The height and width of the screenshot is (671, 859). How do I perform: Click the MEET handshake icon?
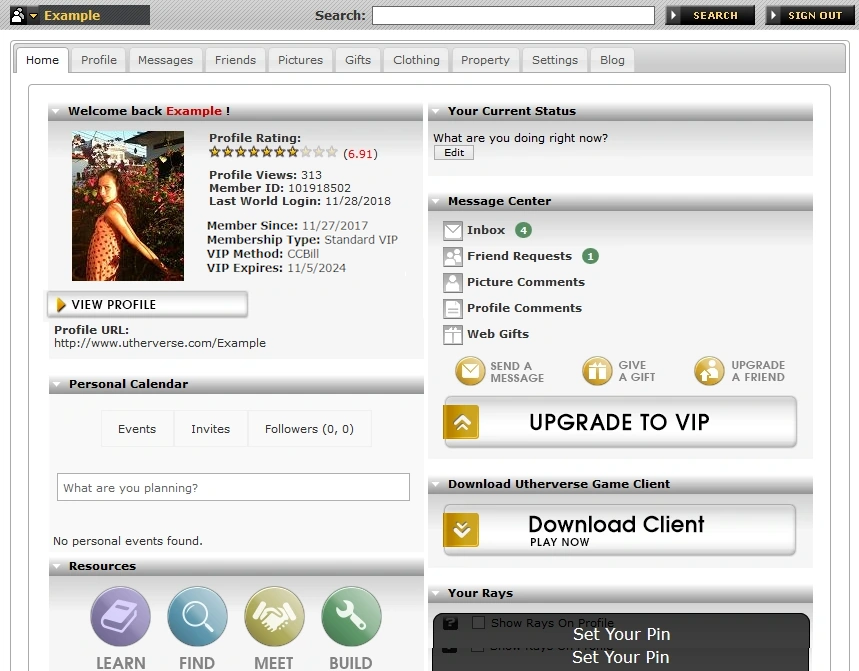tap(274, 617)
